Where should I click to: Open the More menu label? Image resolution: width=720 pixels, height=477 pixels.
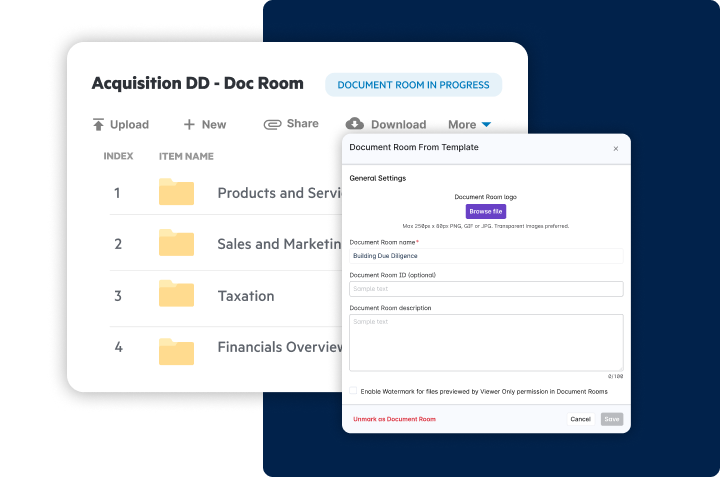click(x=462, y=124)
